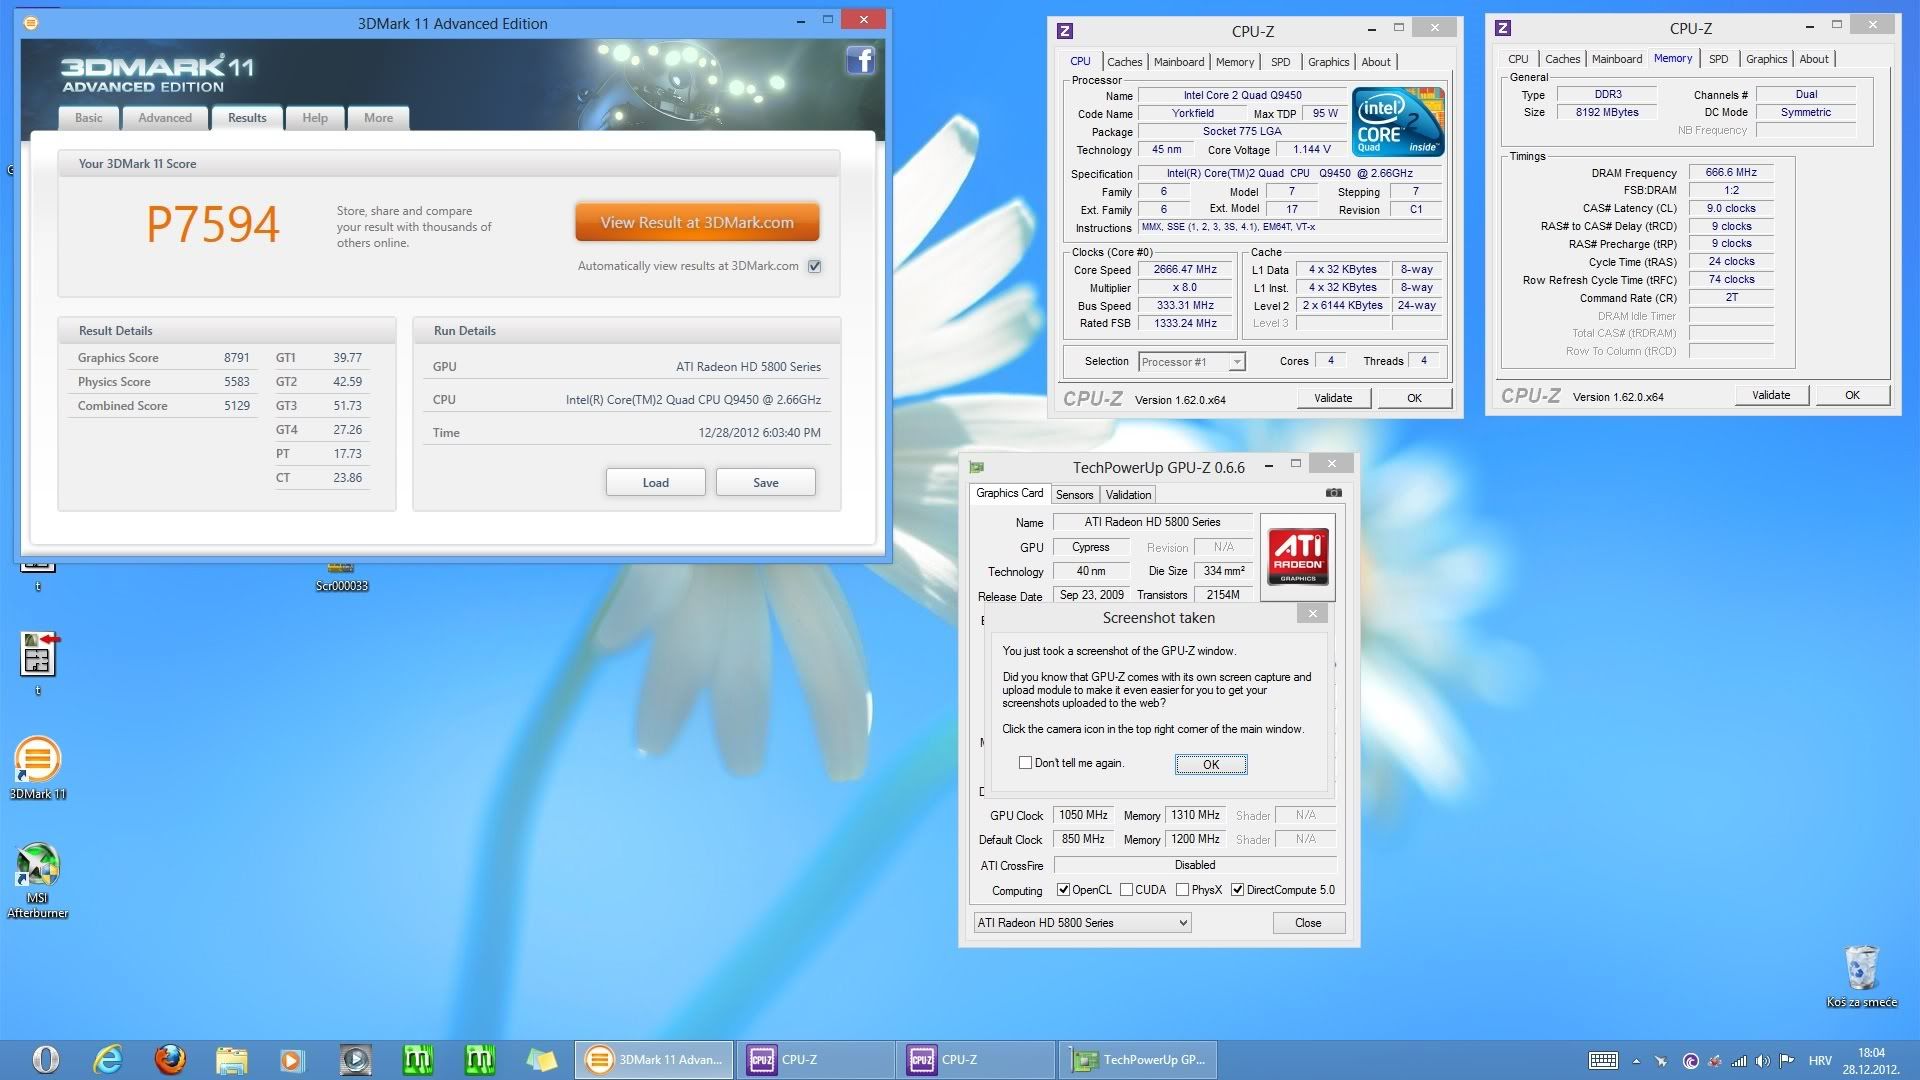Open the 3DMark 11 desktop shortcut
The width and height of the screenshot is (1920, 1080).
point(37,768)
